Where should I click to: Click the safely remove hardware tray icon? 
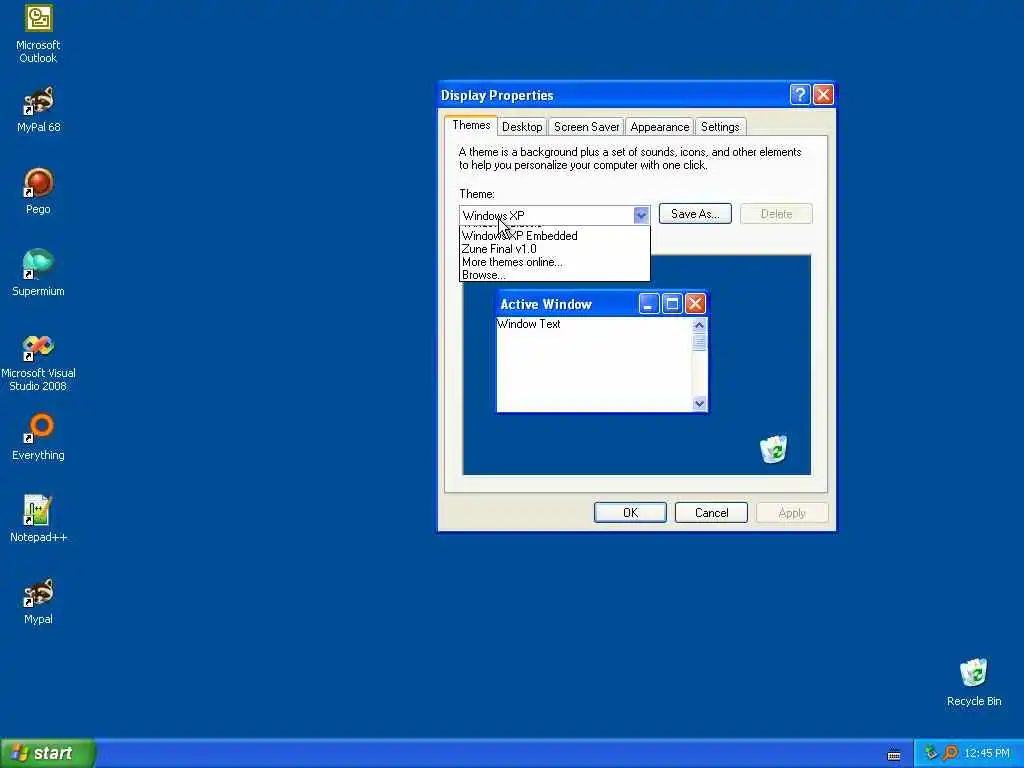tap(931, 753)
